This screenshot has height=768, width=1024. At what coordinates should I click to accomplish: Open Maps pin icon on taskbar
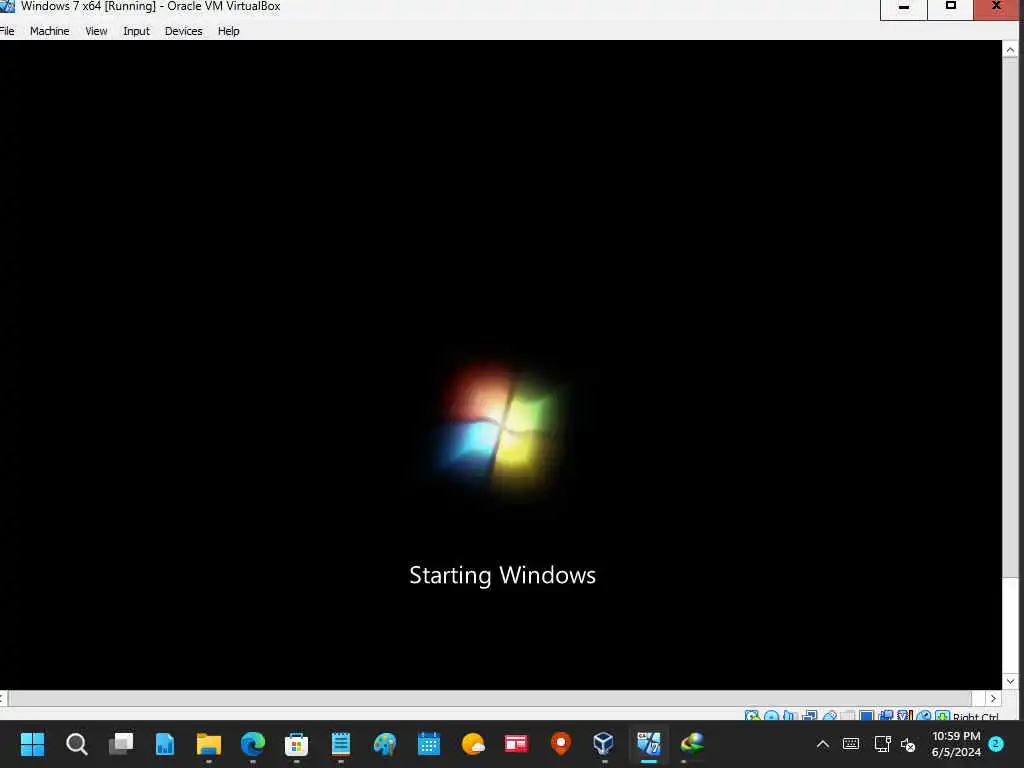click(x=560, y=744)
